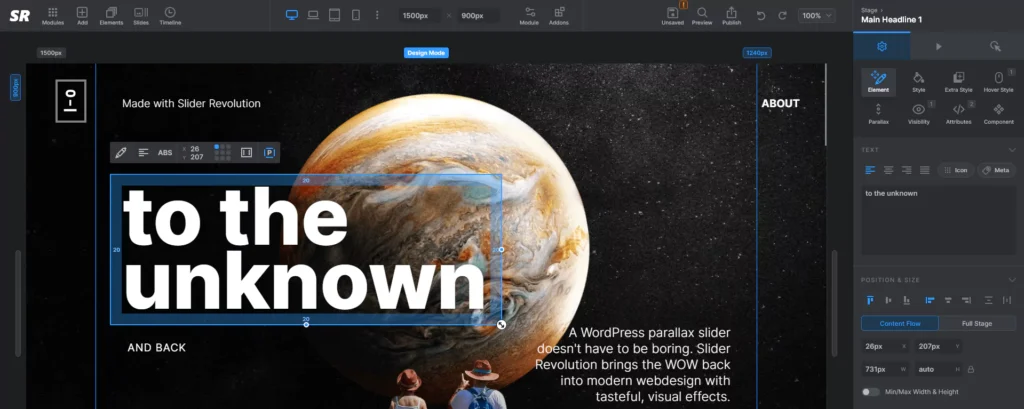Click the Icon button in Text section
Screen dimensions: 1024x409
coord(956,170)
